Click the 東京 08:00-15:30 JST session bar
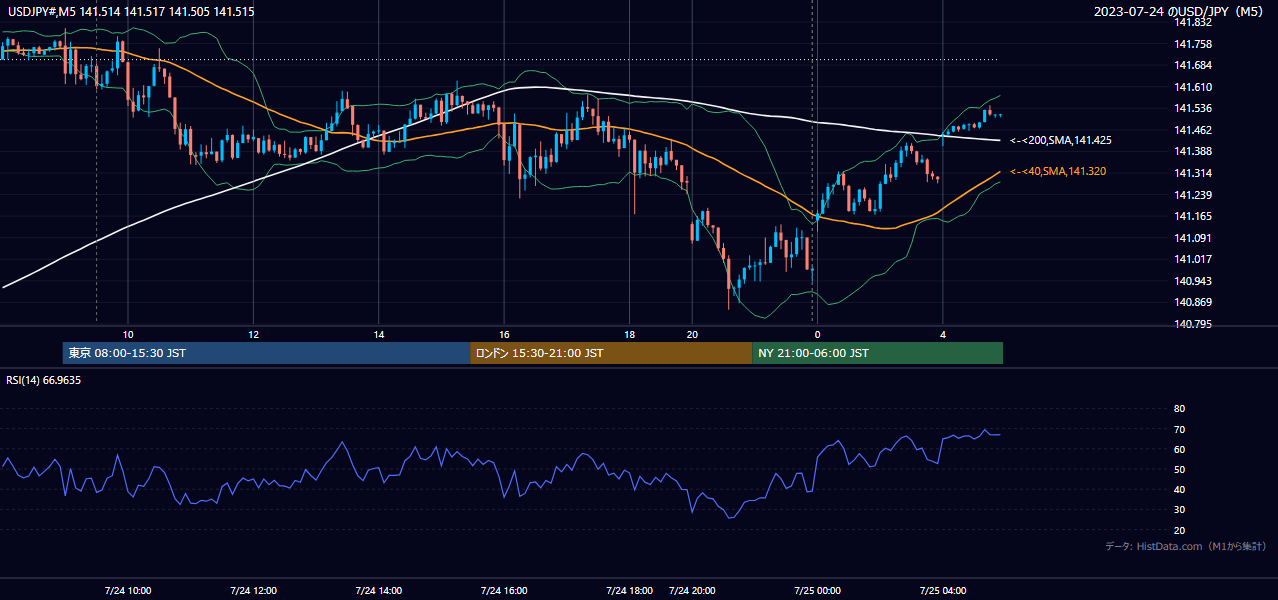 [x=266, y=353]
